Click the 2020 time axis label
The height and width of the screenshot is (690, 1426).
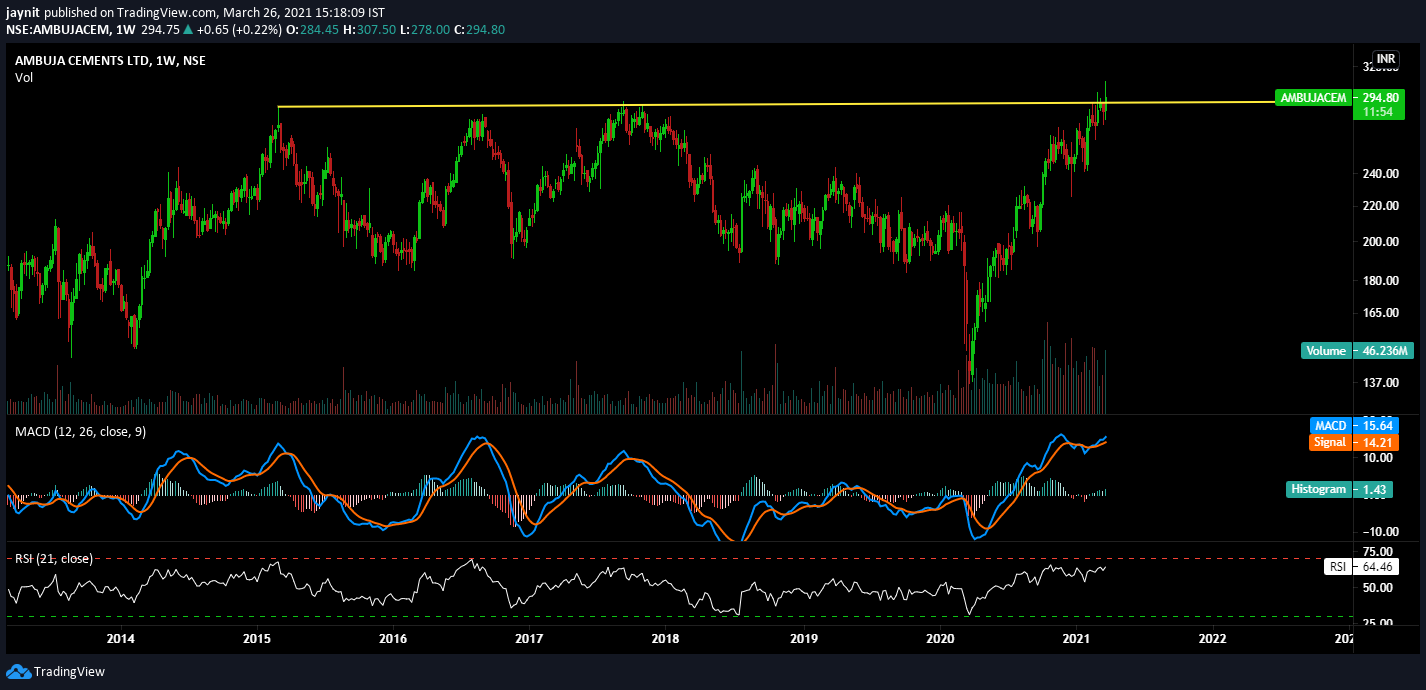pos(940,638)
